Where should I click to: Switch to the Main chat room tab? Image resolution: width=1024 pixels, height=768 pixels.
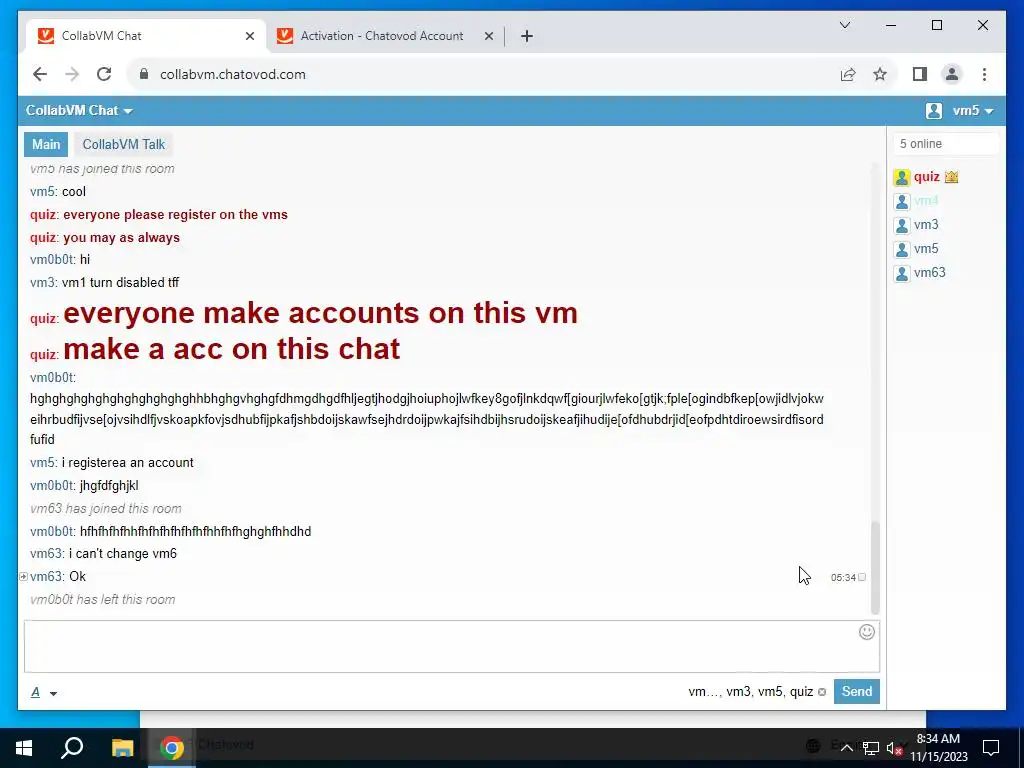coord(46,144)
